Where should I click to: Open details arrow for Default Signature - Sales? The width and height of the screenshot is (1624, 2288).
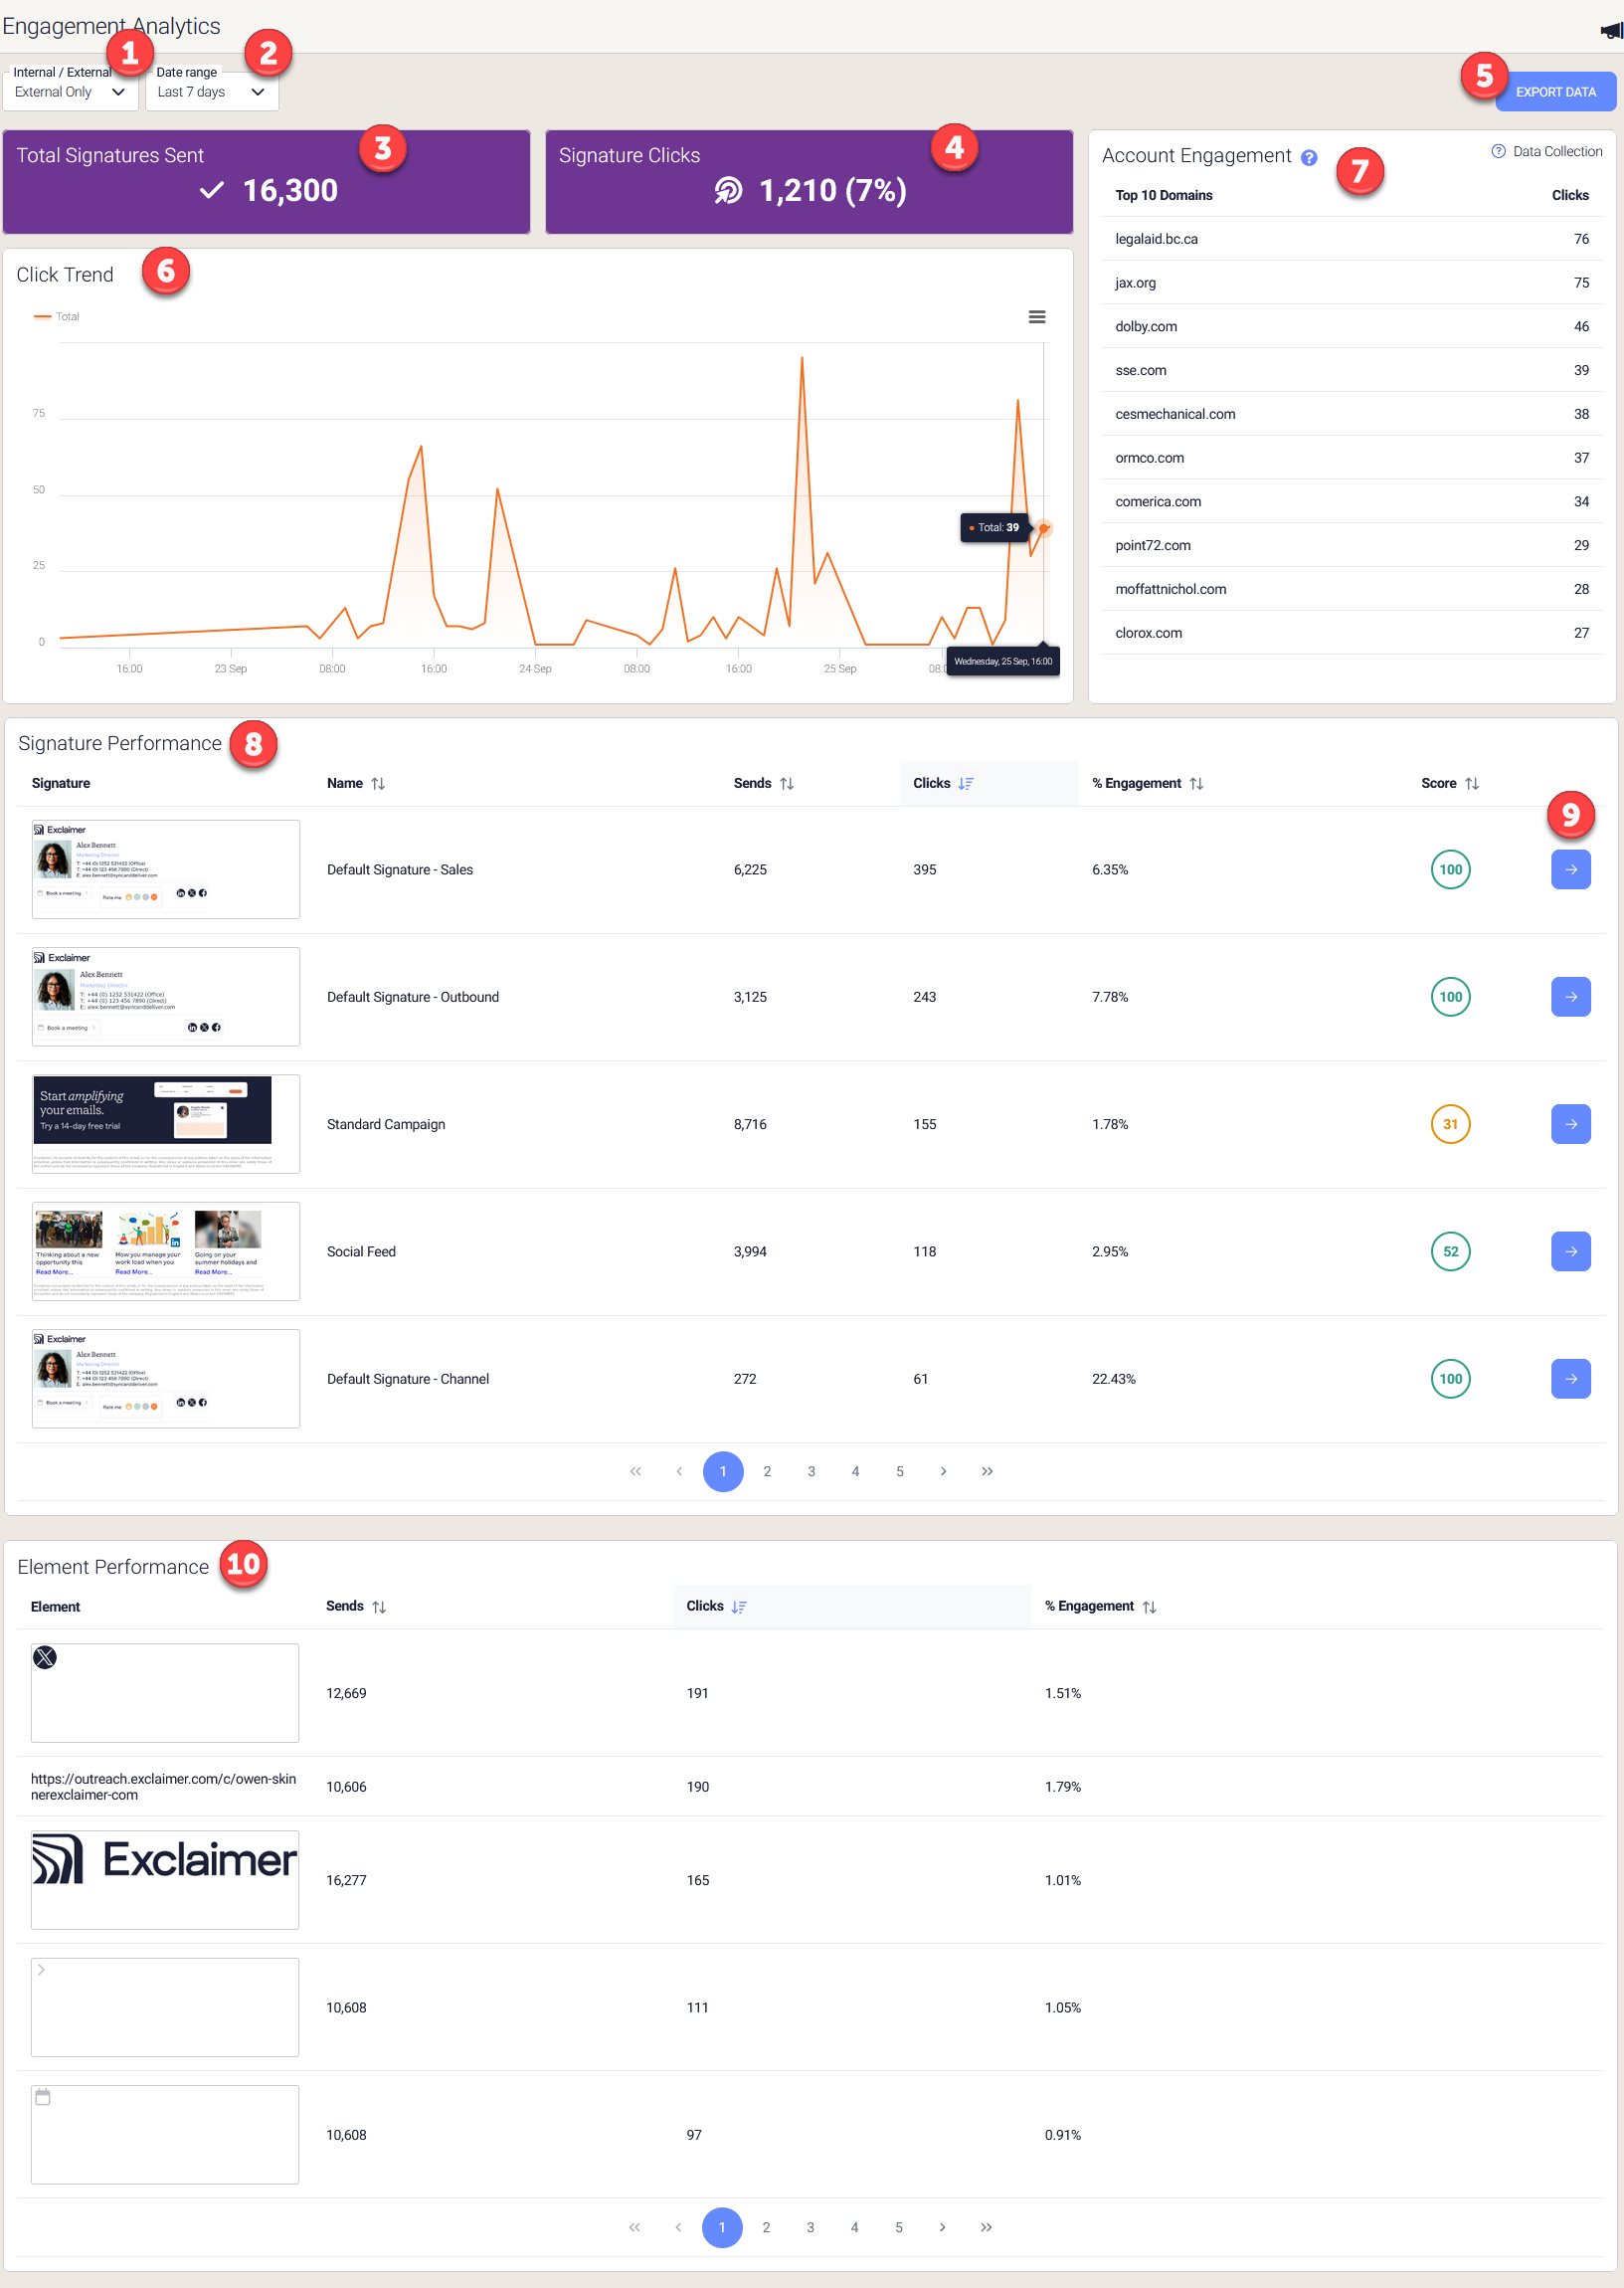(x=1570, y=869)
